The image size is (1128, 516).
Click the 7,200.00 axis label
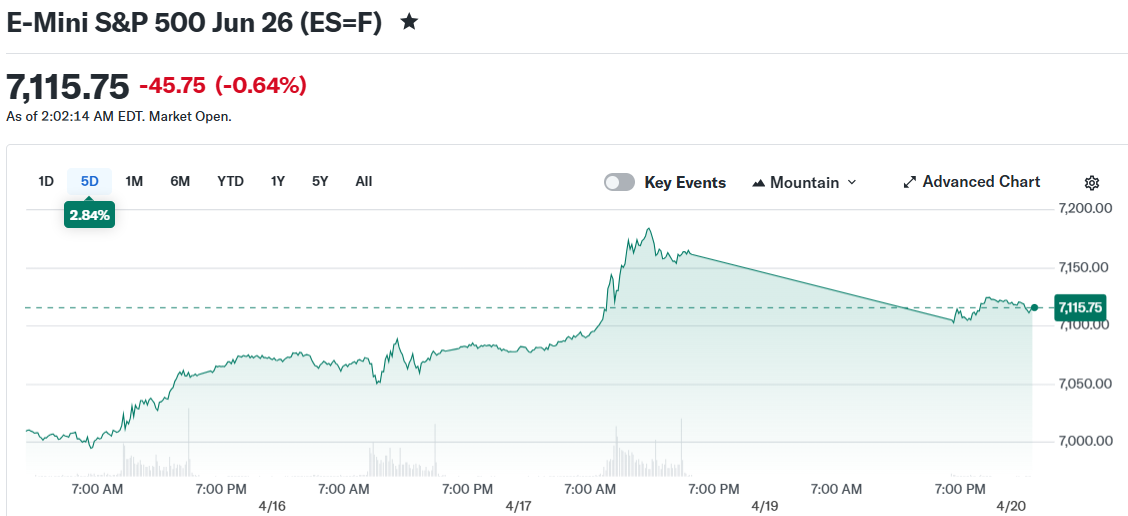(1088, 209)
